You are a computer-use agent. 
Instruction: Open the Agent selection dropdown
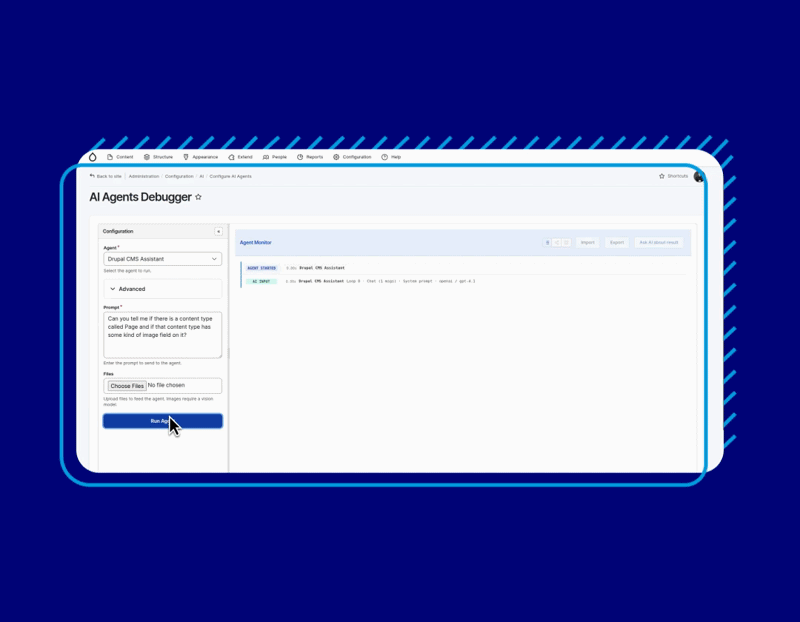pos(162,258)
